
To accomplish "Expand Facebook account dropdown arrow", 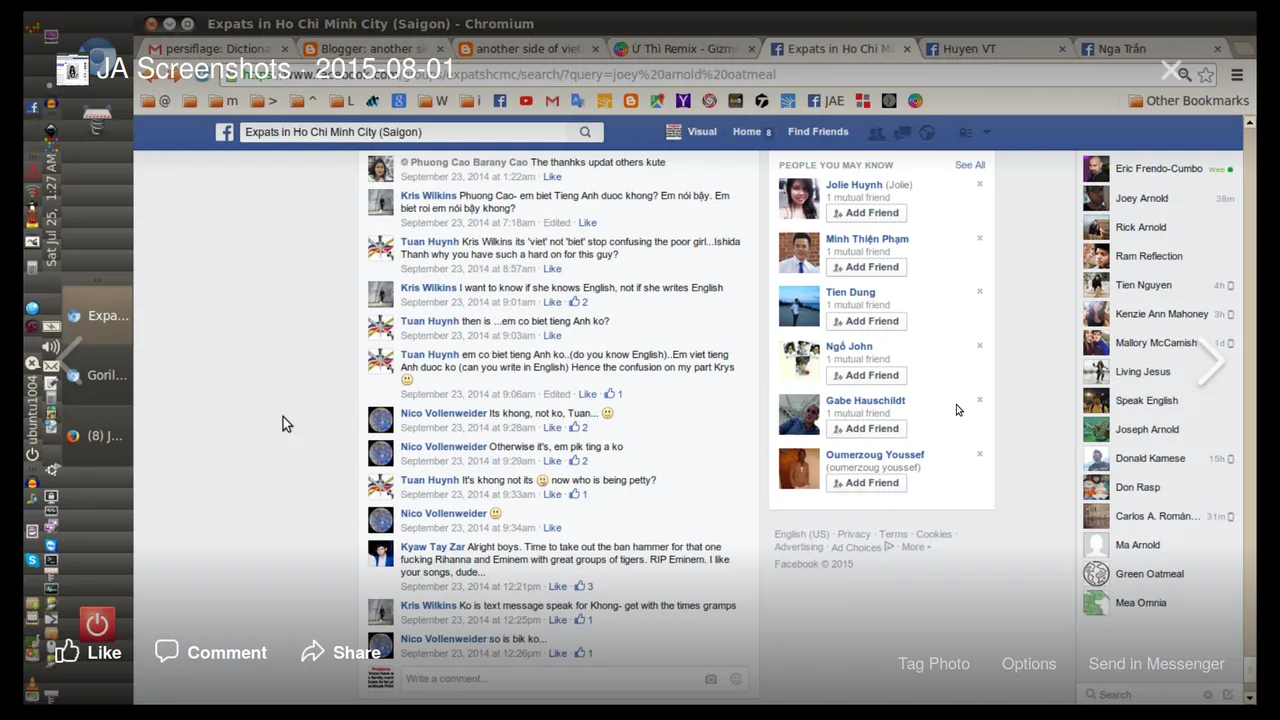I will (x=987, y=132).
